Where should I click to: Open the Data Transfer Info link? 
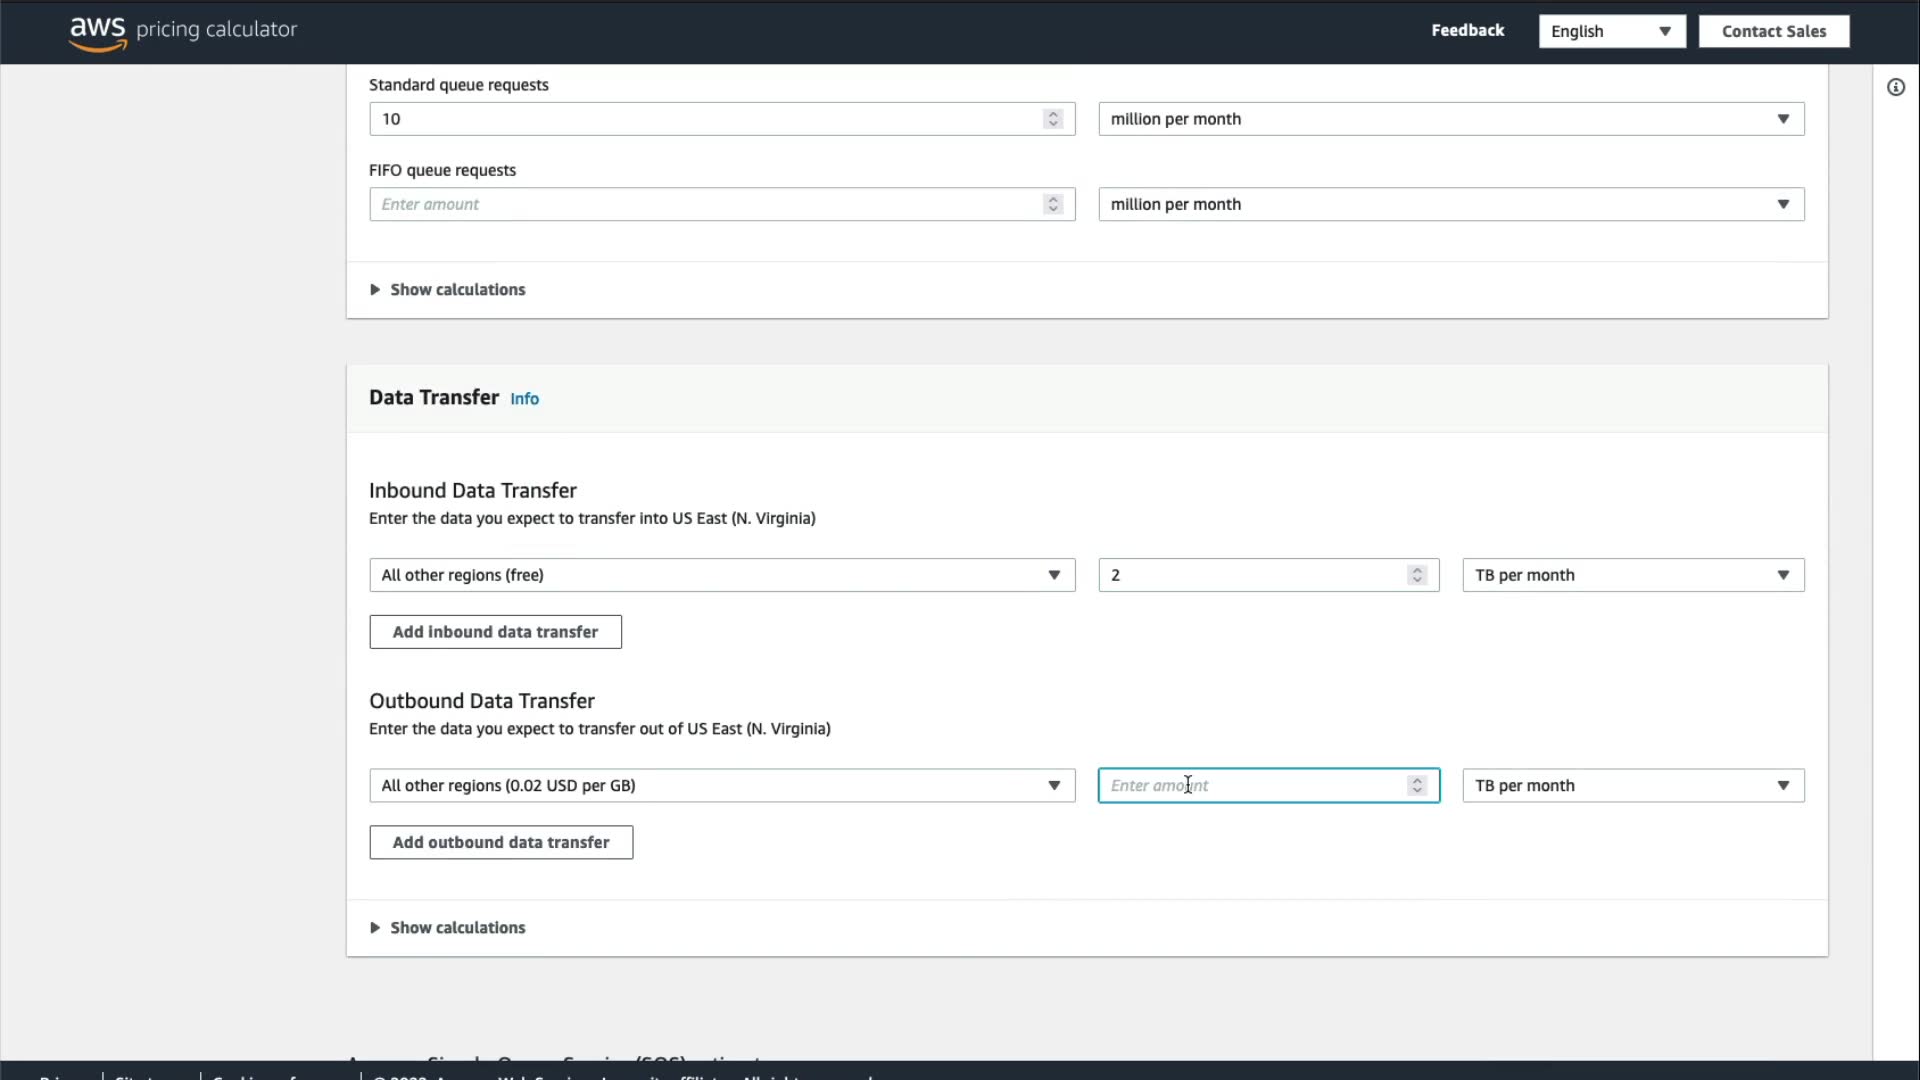pyautogui.click(x=524, y=399)
